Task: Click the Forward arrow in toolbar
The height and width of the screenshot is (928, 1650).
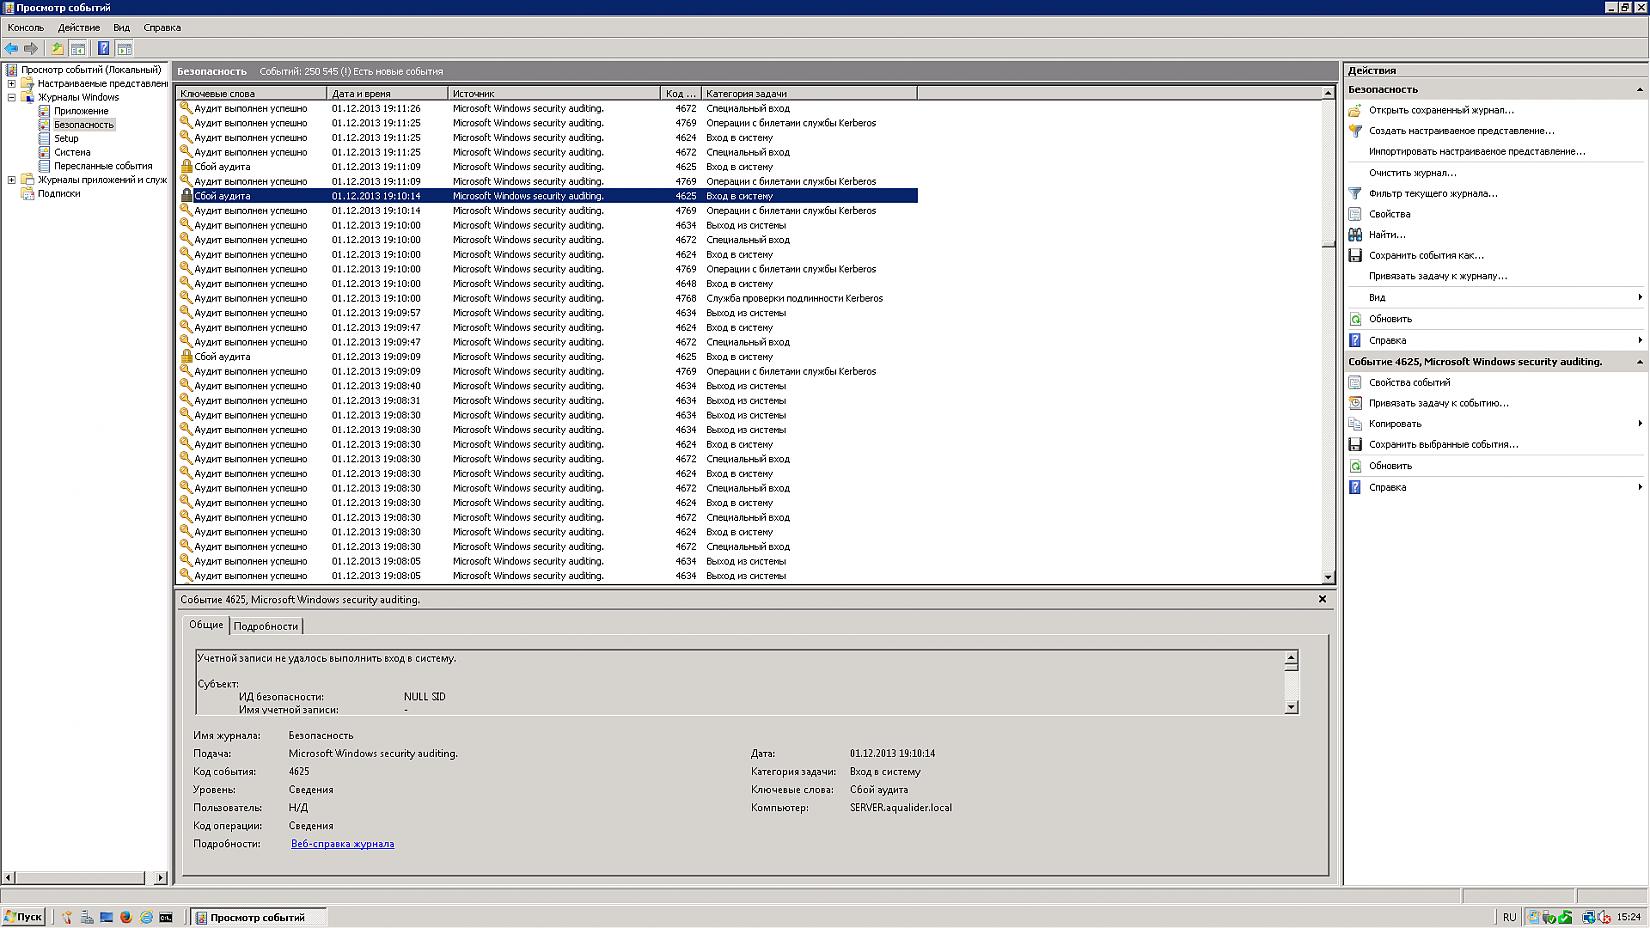Action: coord(31,48)
